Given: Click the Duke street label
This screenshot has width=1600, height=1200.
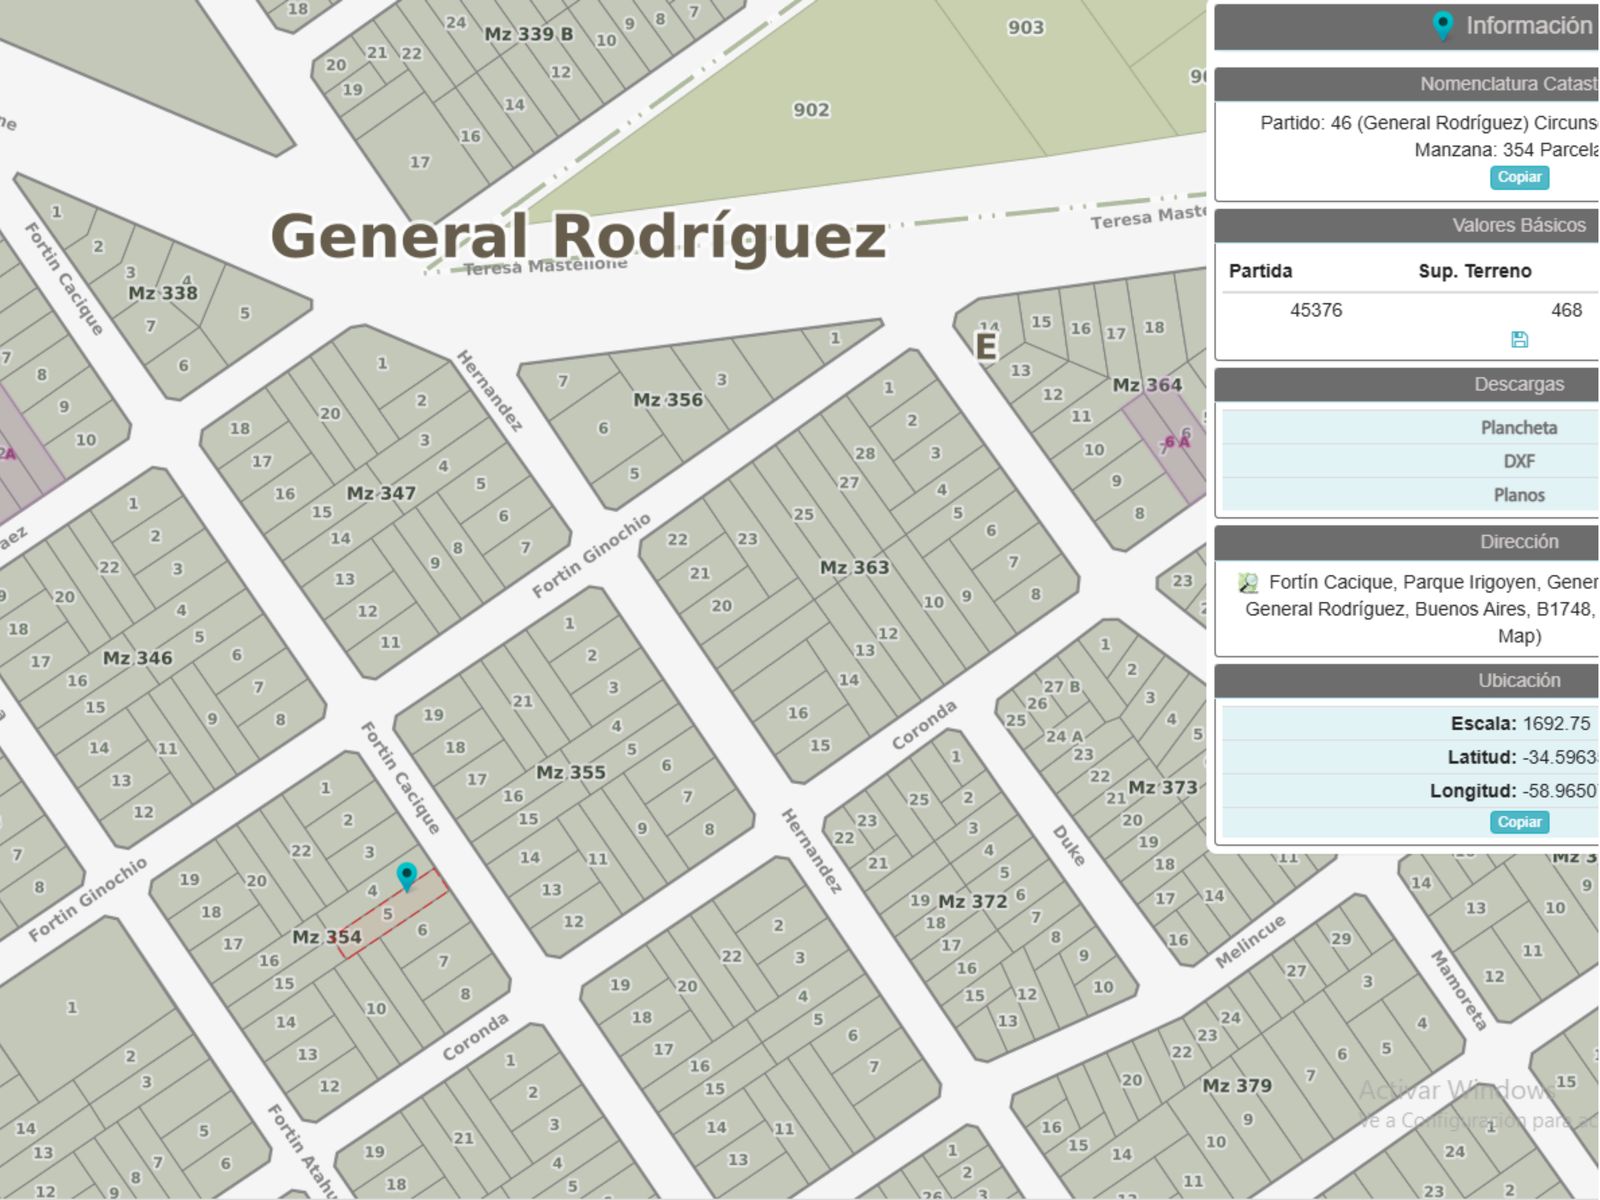Looking at the screenshot, I should tap(1069, 846).
